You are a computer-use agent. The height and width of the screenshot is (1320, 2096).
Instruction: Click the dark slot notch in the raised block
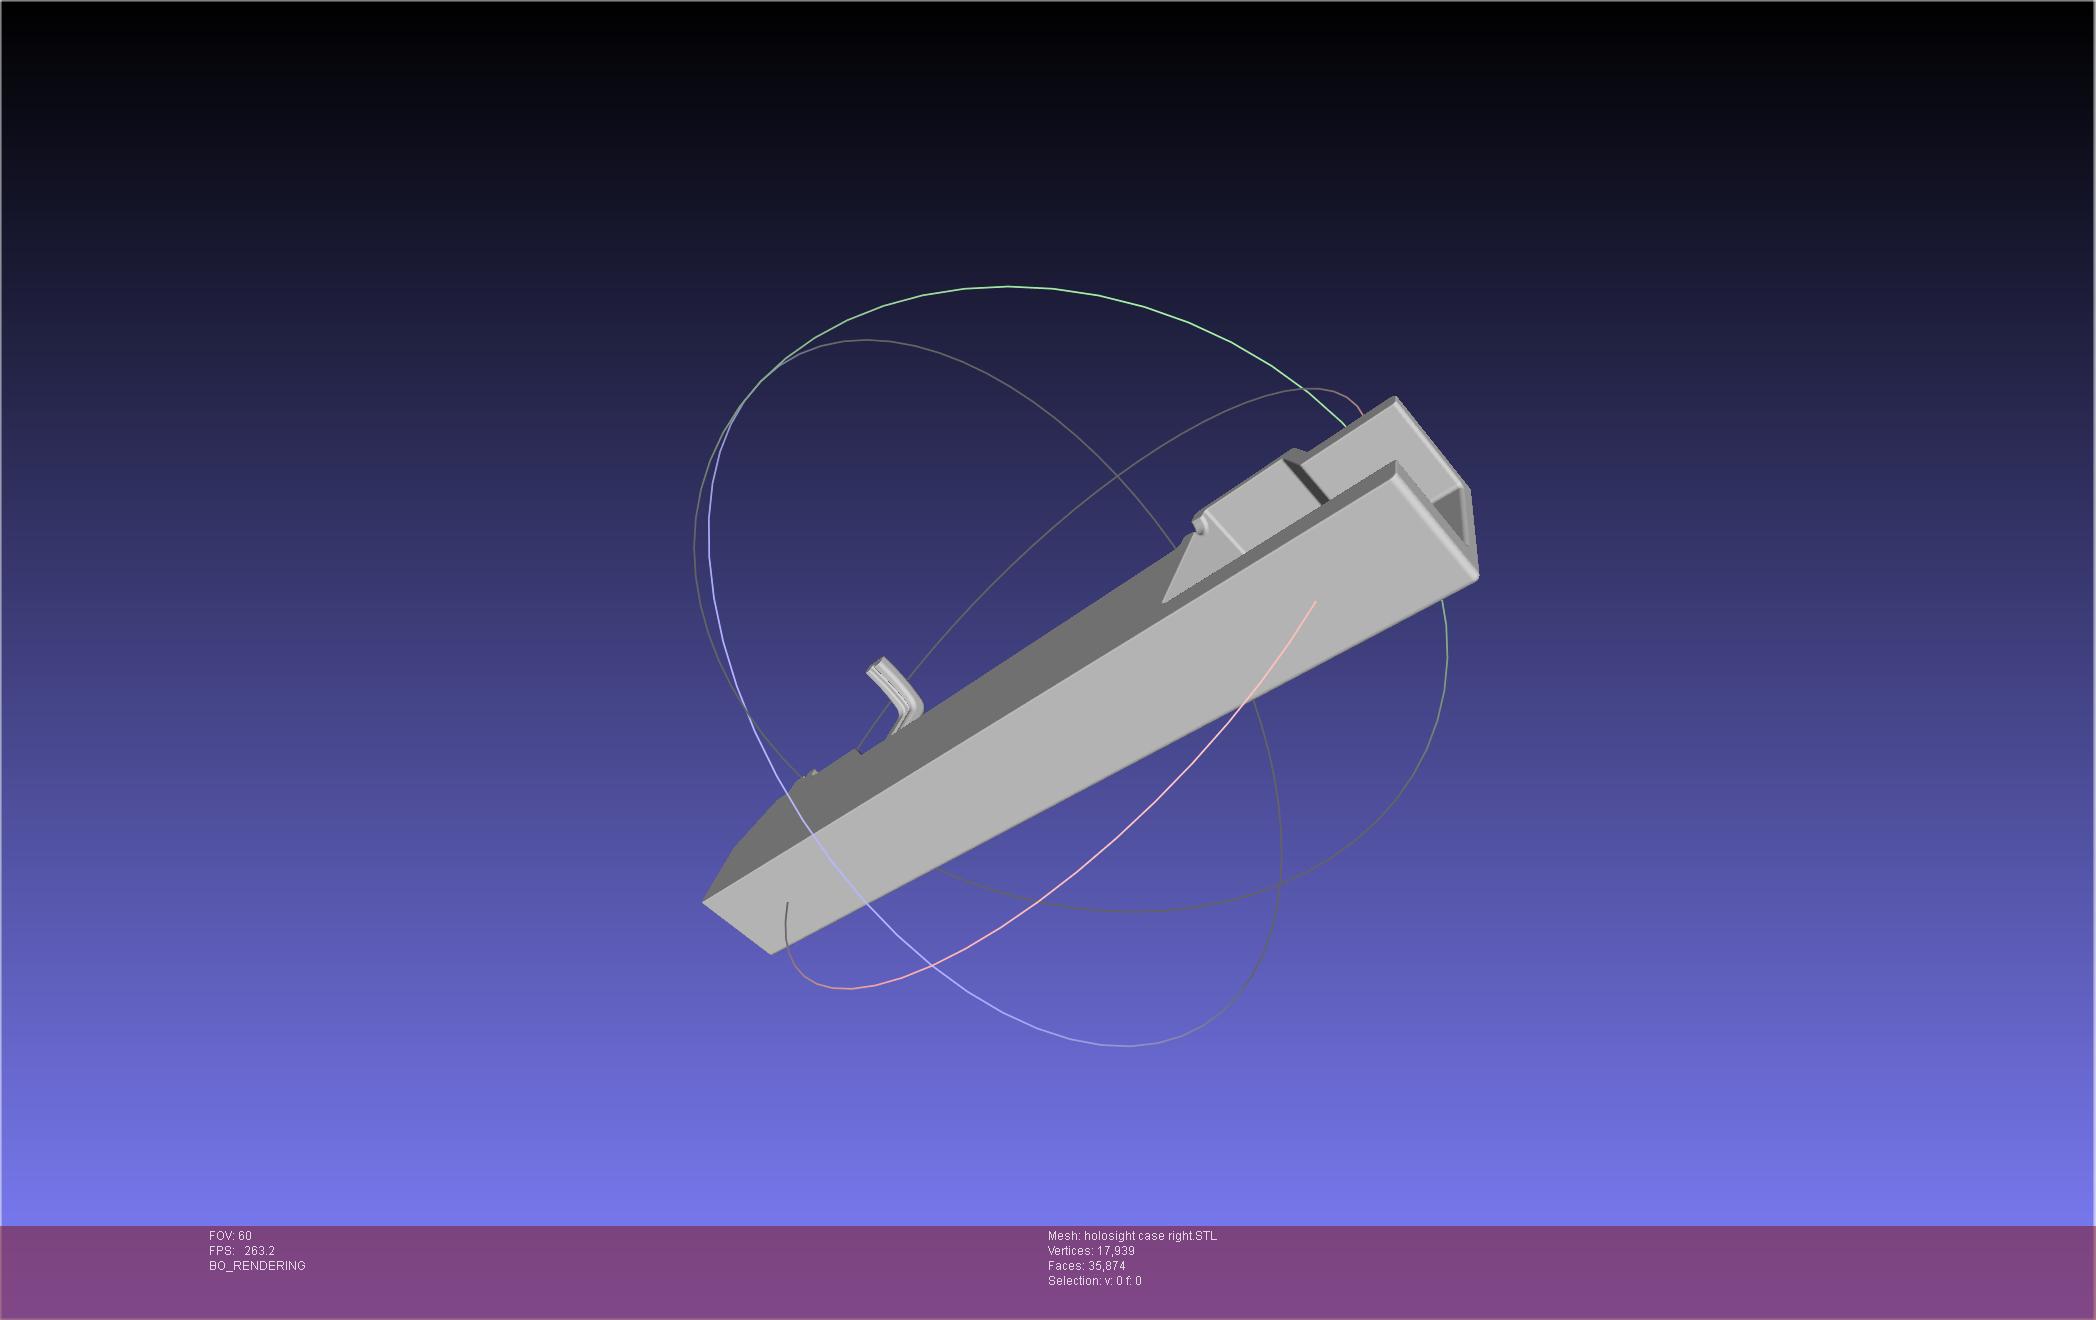[1308, 480]
